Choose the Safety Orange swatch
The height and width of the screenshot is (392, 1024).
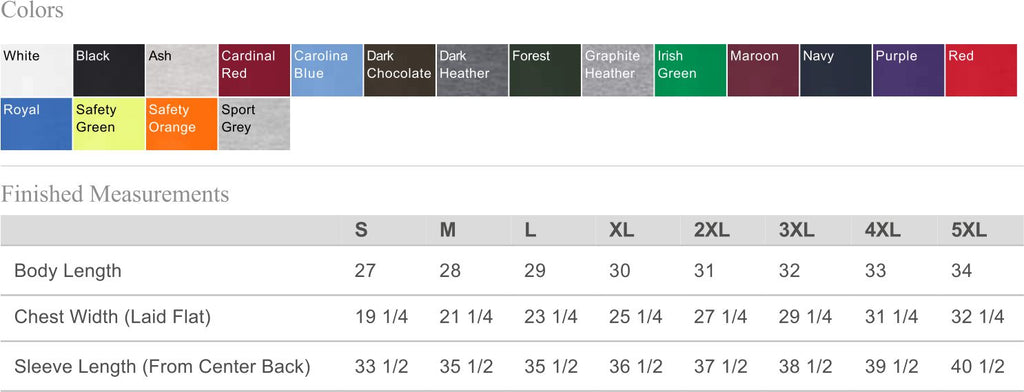pos(182,124)
